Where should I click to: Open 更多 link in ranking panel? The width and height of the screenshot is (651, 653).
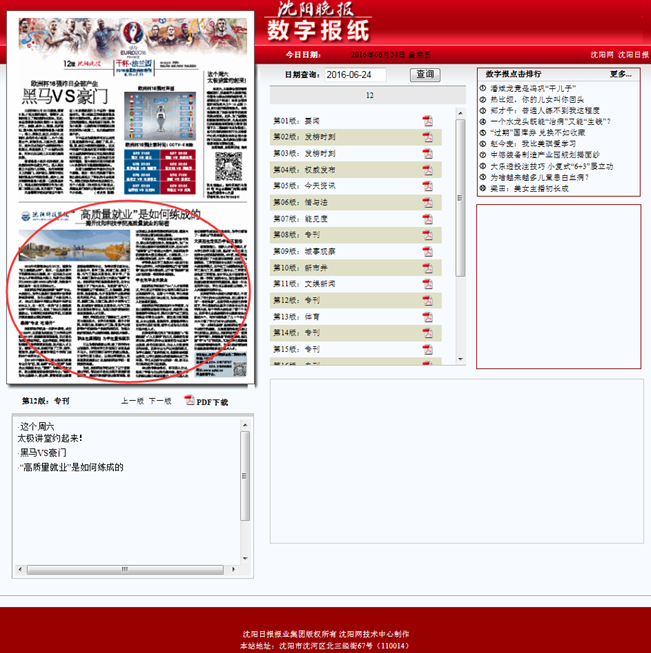click(620, 74)
